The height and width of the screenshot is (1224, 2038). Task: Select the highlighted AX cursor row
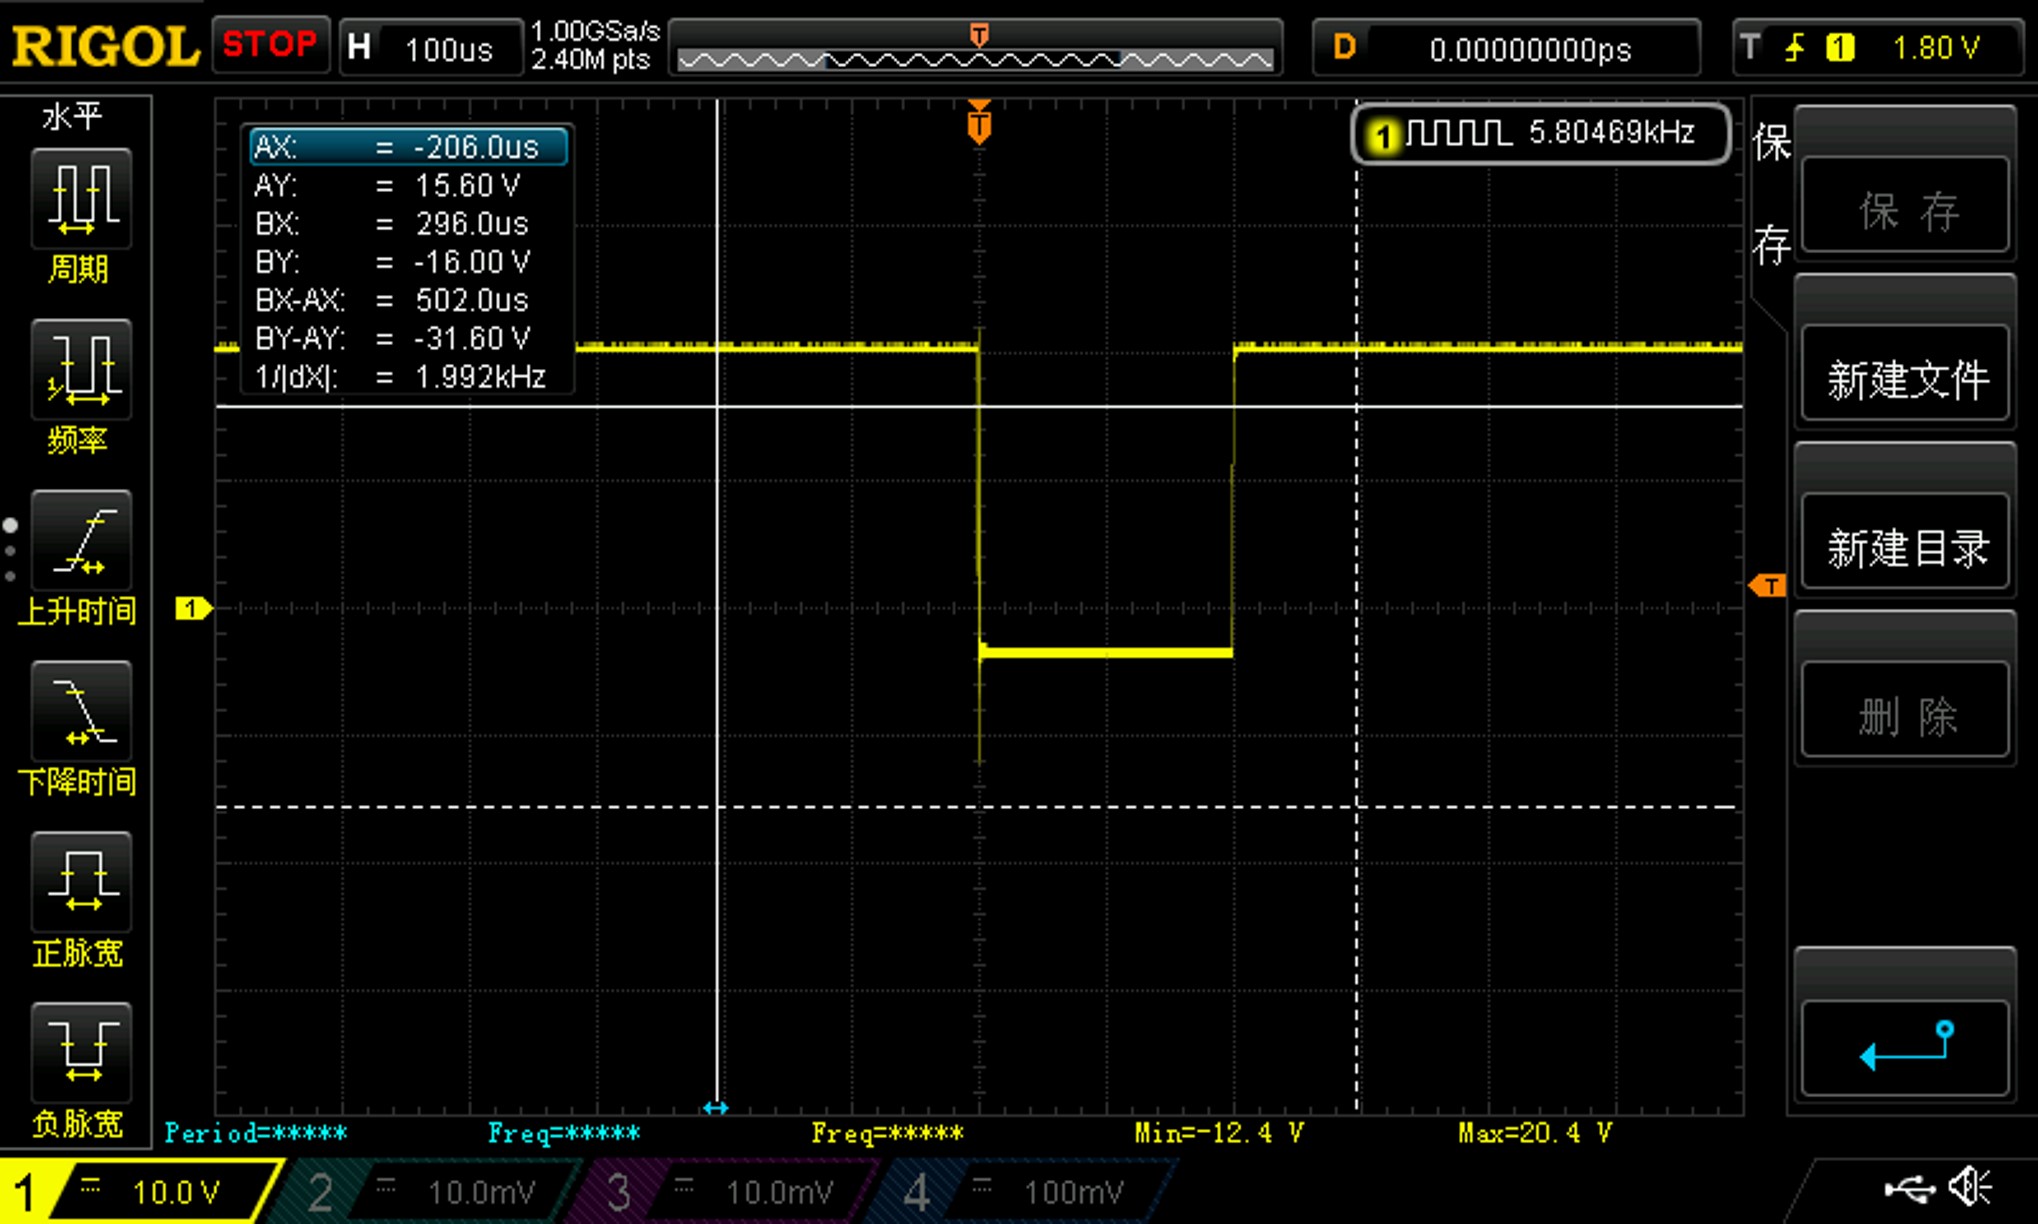pyautogui.click(x=408, y=147)
